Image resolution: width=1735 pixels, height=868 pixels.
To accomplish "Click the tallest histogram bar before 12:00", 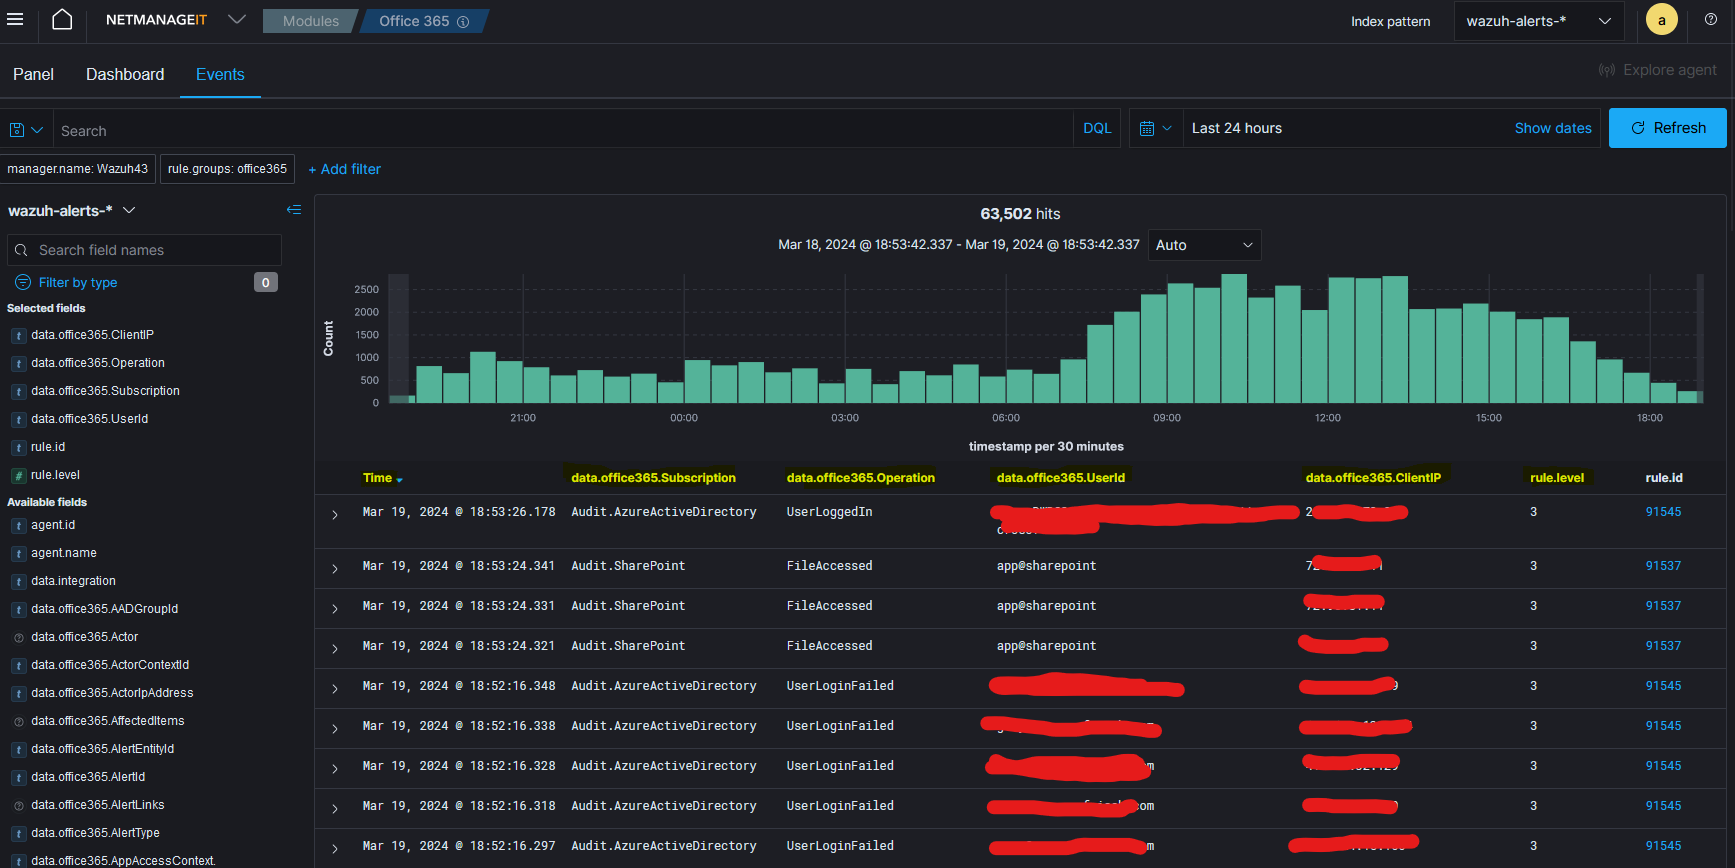I will click(x=1234, y=338).
